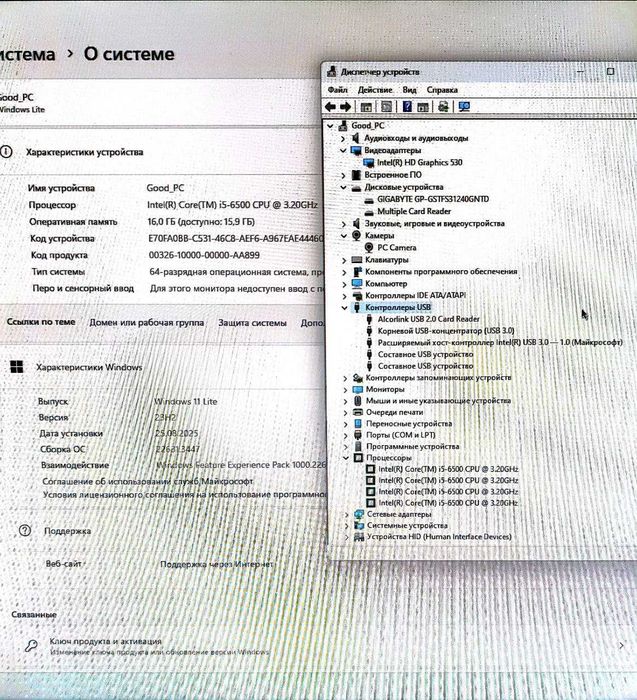The width and height of the screenshot is (637, 700).
Task: Expand the Встроенное ПО node
Action: click(x=343, y=175)
